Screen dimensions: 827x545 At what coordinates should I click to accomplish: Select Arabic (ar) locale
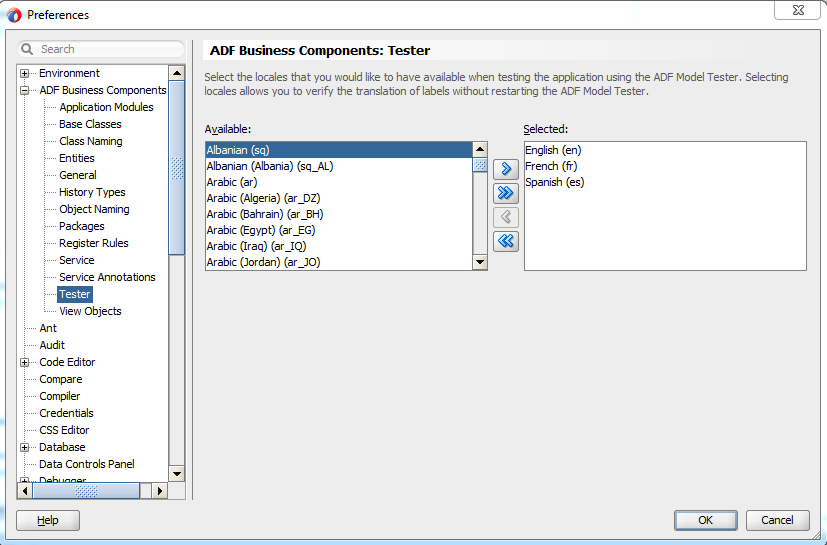(x=339, y=182)
